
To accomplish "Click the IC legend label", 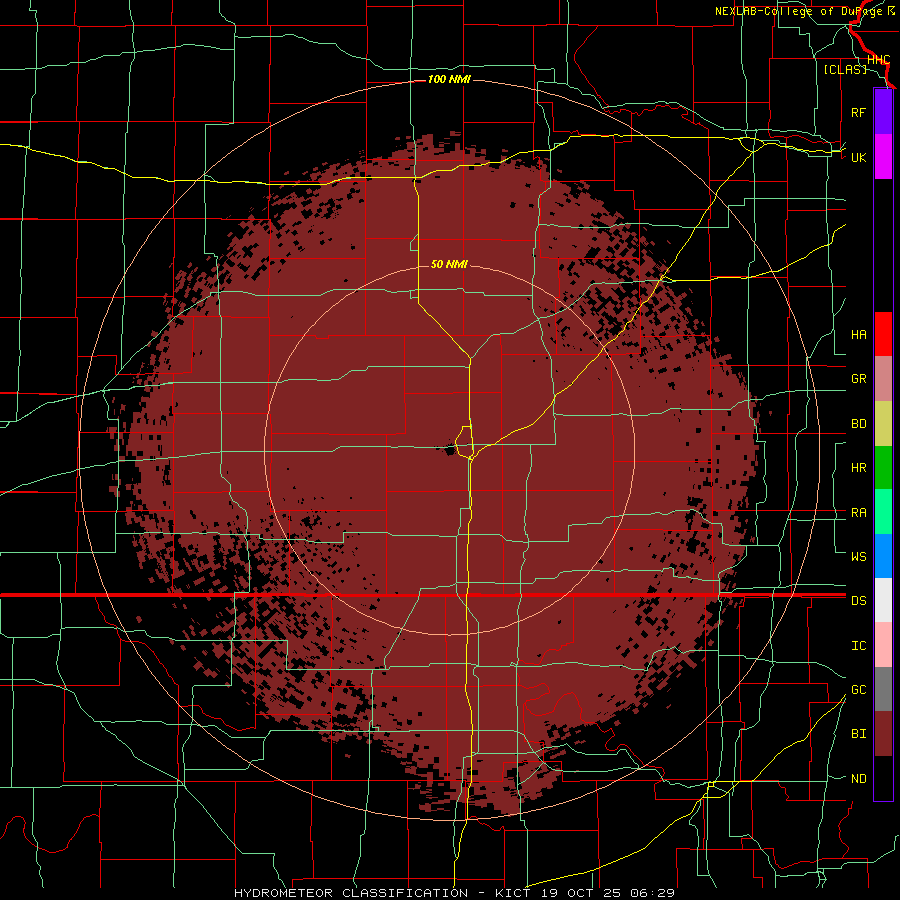I will (x=858, y=646).
